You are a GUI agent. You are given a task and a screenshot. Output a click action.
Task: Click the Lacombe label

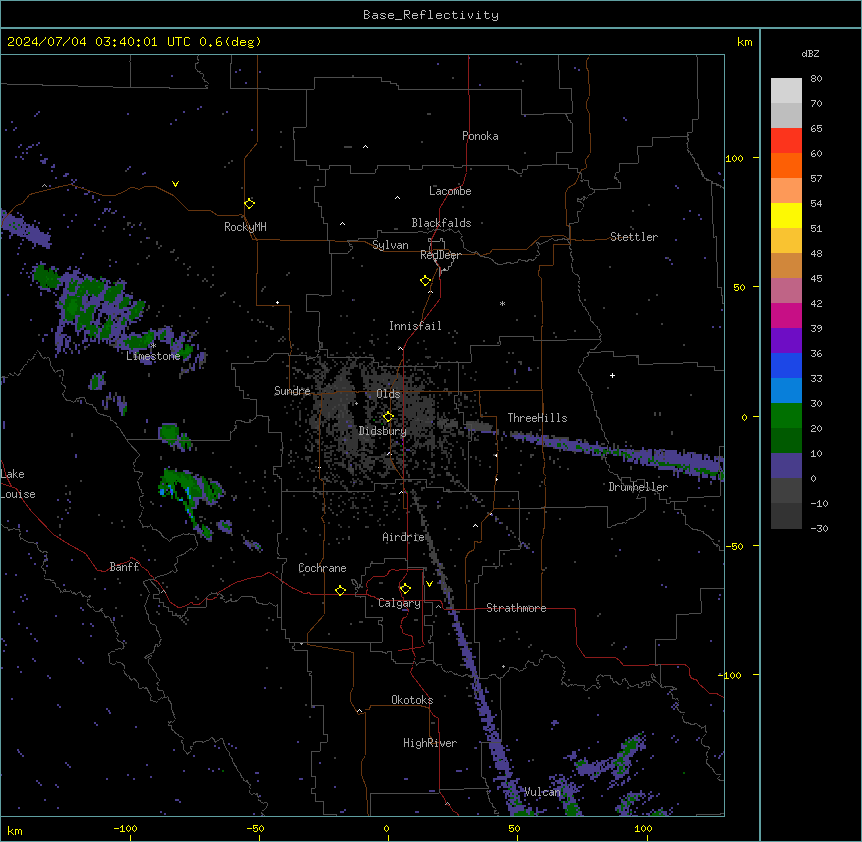[x=450, y=191]
